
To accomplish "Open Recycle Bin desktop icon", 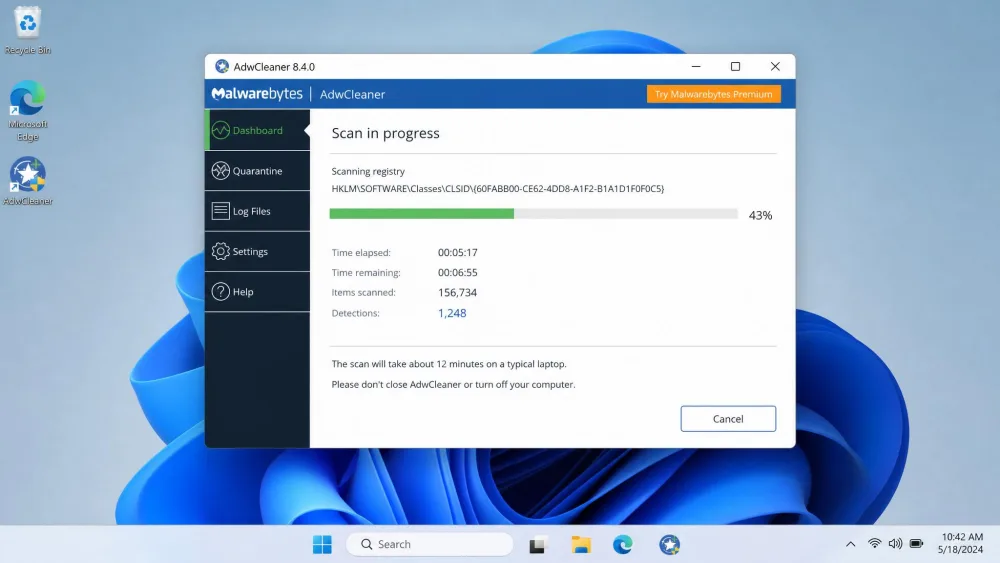I will pyautogui.click(x=27, y=31).
